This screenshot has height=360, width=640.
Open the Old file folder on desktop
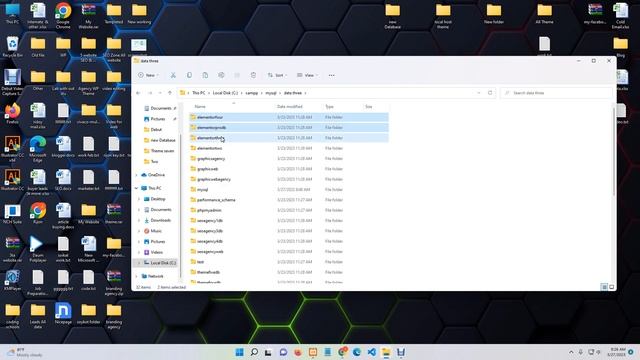(38, 47)
